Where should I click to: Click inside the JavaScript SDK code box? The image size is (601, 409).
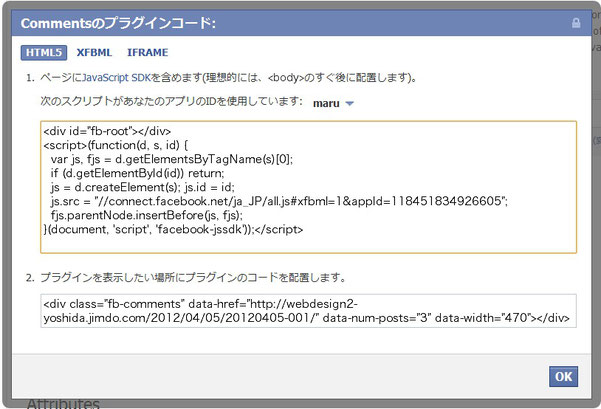pyautogui.click(x=308, y=187)
